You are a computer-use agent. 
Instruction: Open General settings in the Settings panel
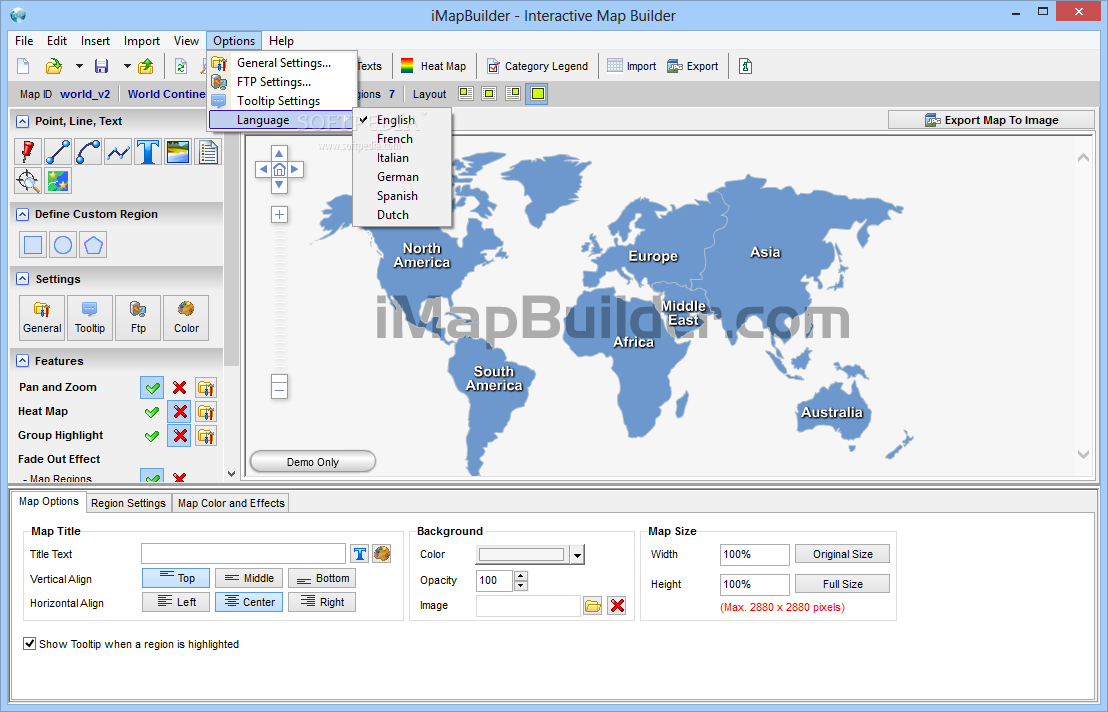coord(42,318)
